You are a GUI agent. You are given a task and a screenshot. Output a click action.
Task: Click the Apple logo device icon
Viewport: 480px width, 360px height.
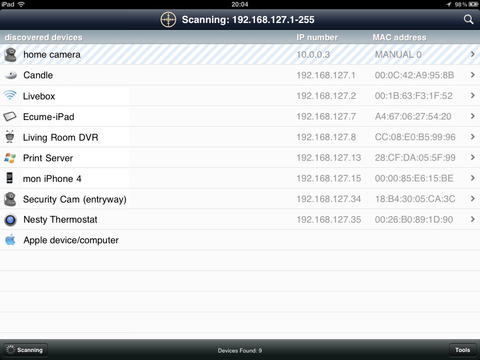(x=10, y=240)
